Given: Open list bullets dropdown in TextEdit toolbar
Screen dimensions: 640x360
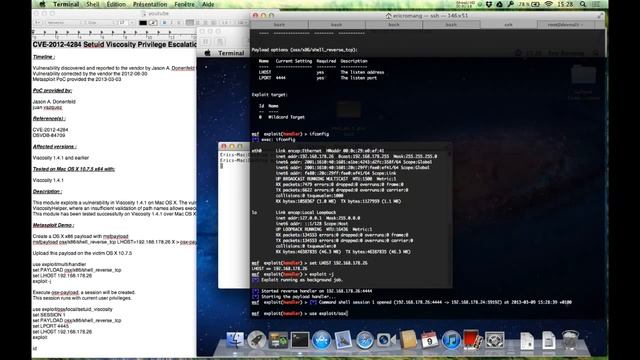Looking at the screenshot, I should 242,23.
